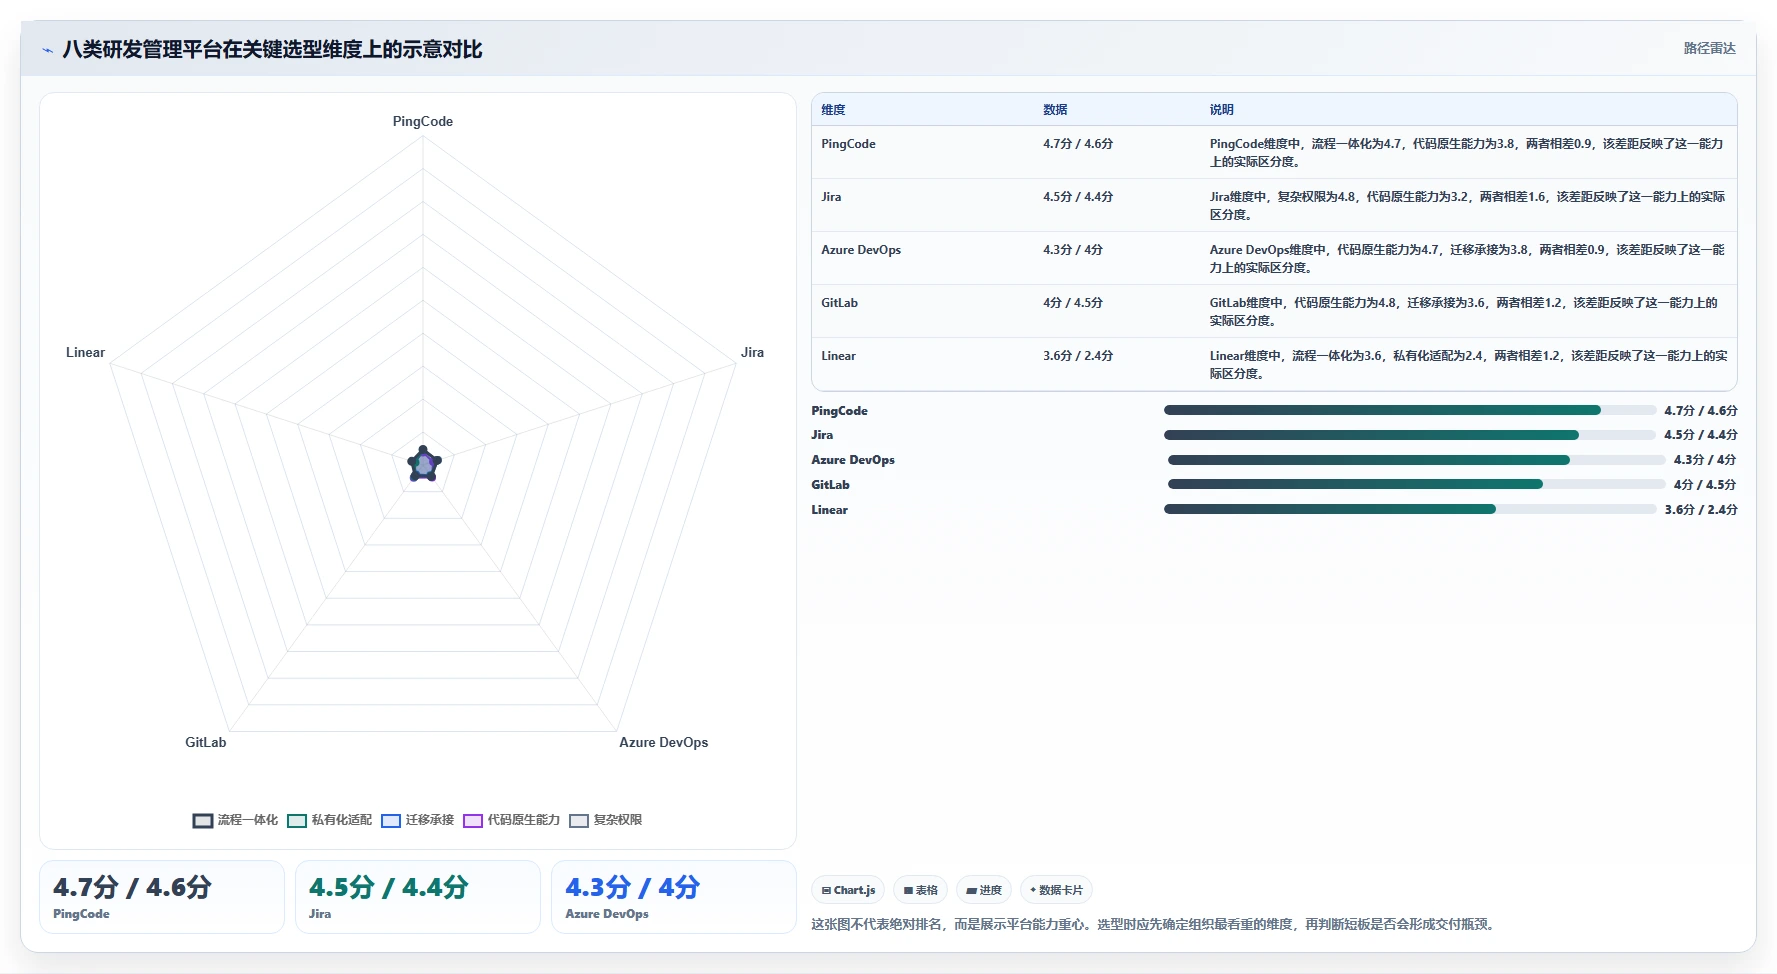Click the Azure DevOps label beside progress bars
The width and height of the screenshot is (1777, 974).
coord(853,460)
